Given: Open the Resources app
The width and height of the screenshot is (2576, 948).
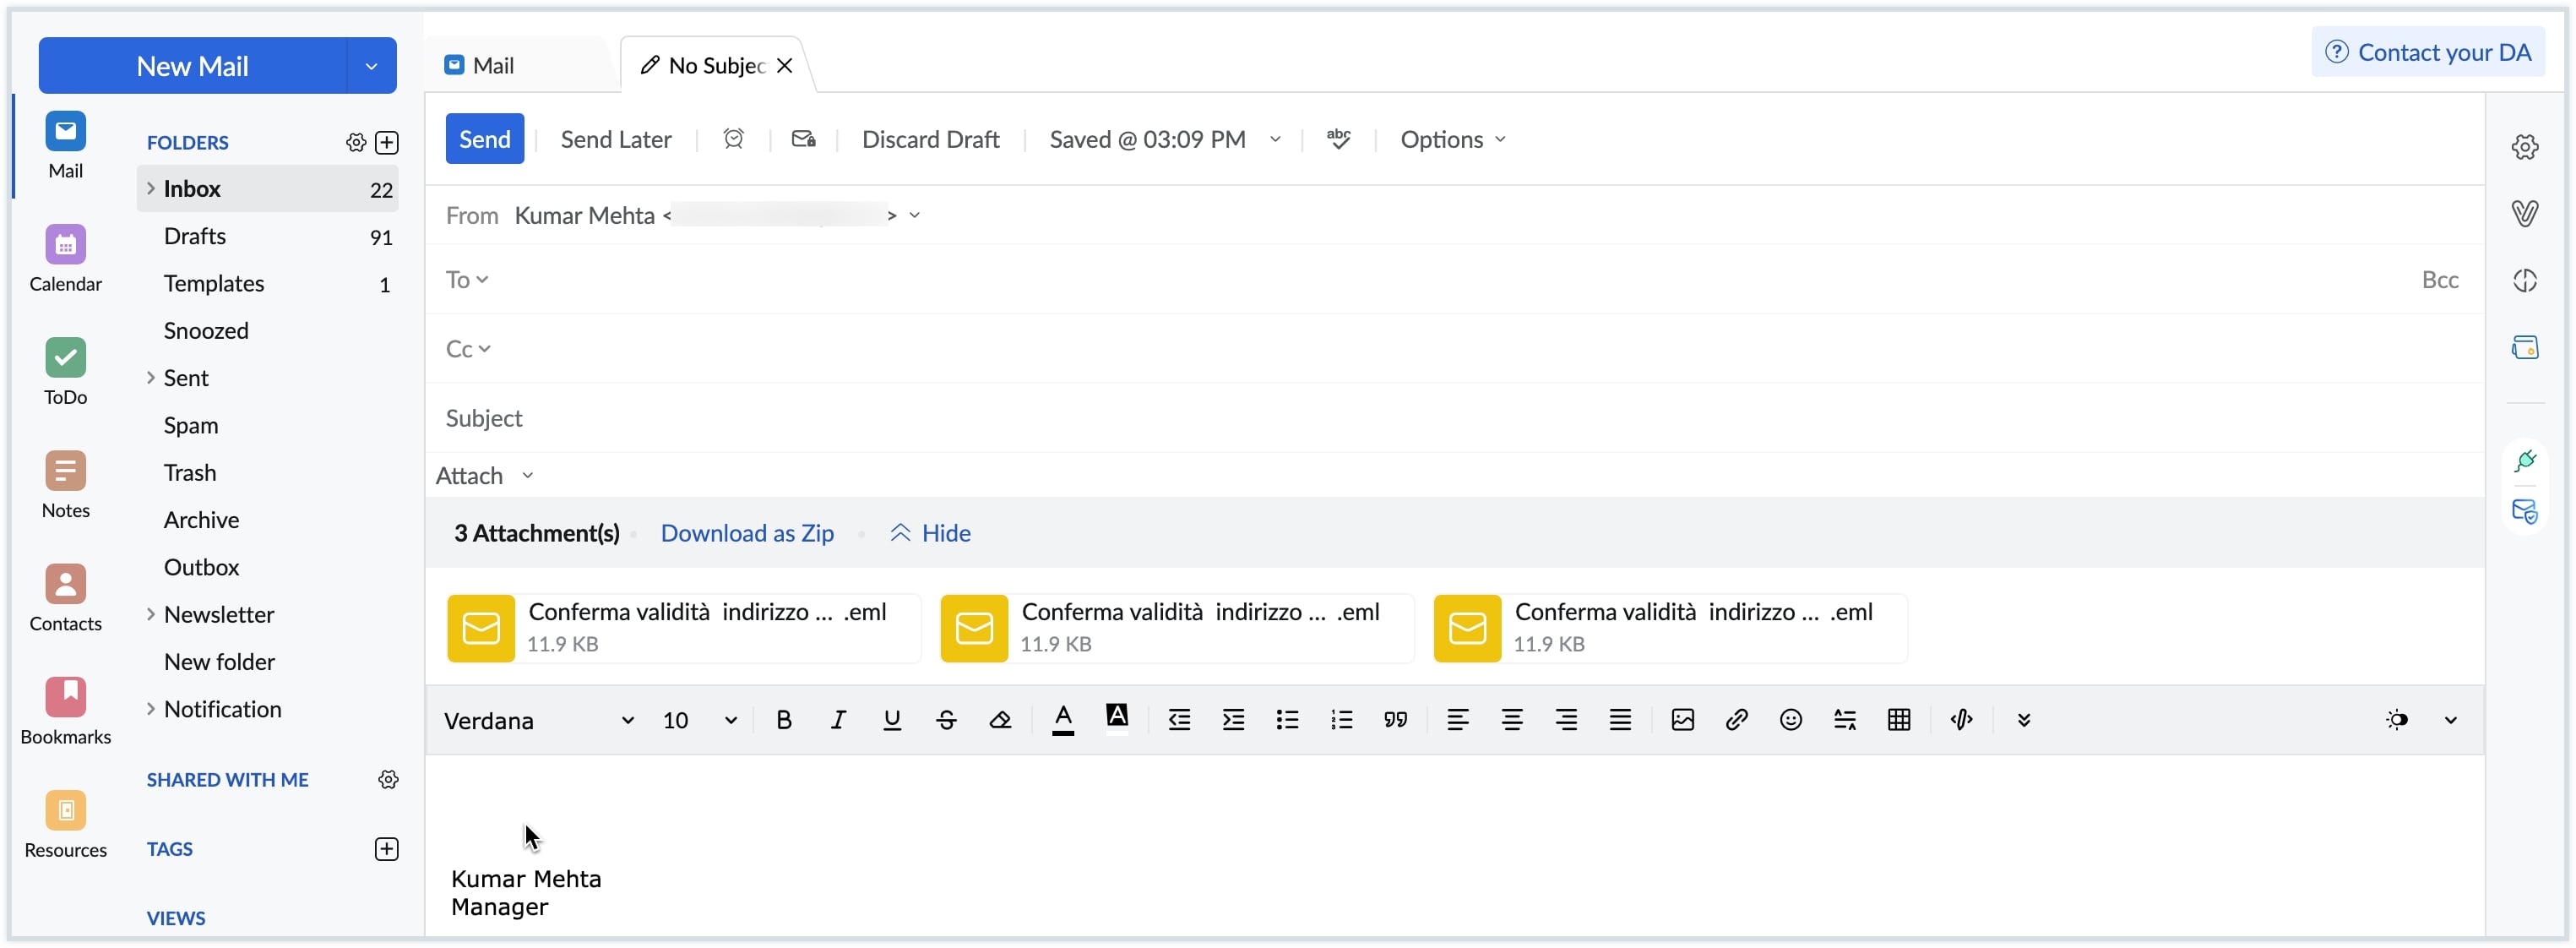Looking at the screenshot, I should click(65, 824).
